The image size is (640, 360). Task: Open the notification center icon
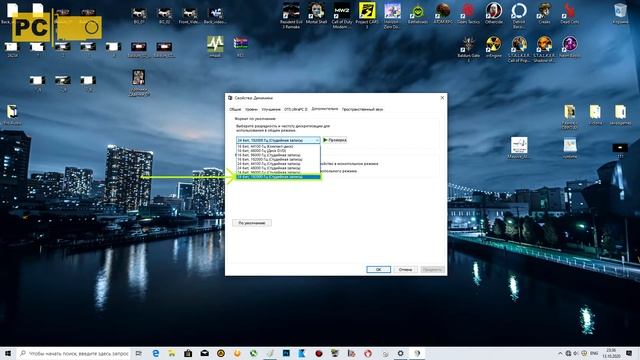pos(629,353)
